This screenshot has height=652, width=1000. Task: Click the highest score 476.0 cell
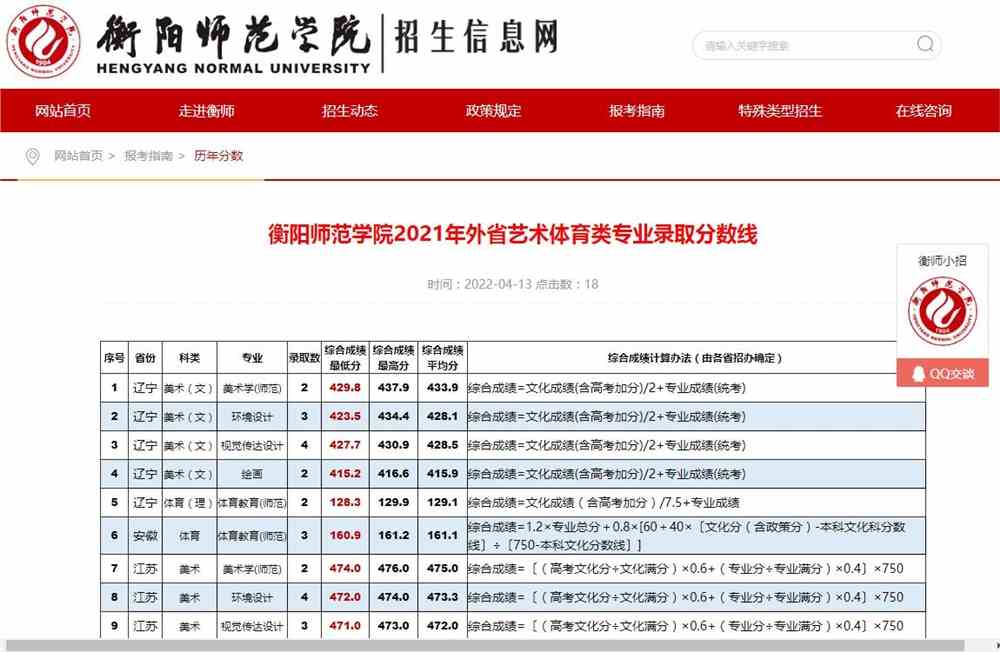point(393,568)
